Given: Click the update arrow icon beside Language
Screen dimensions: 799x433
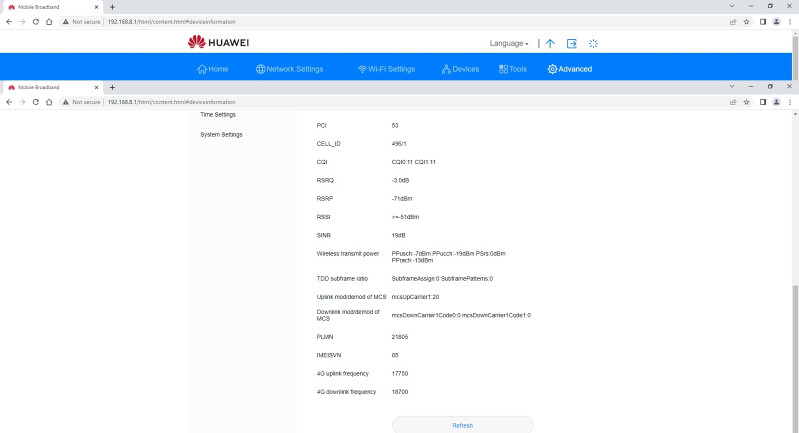Looking at the screenshot, I should 550,44.
